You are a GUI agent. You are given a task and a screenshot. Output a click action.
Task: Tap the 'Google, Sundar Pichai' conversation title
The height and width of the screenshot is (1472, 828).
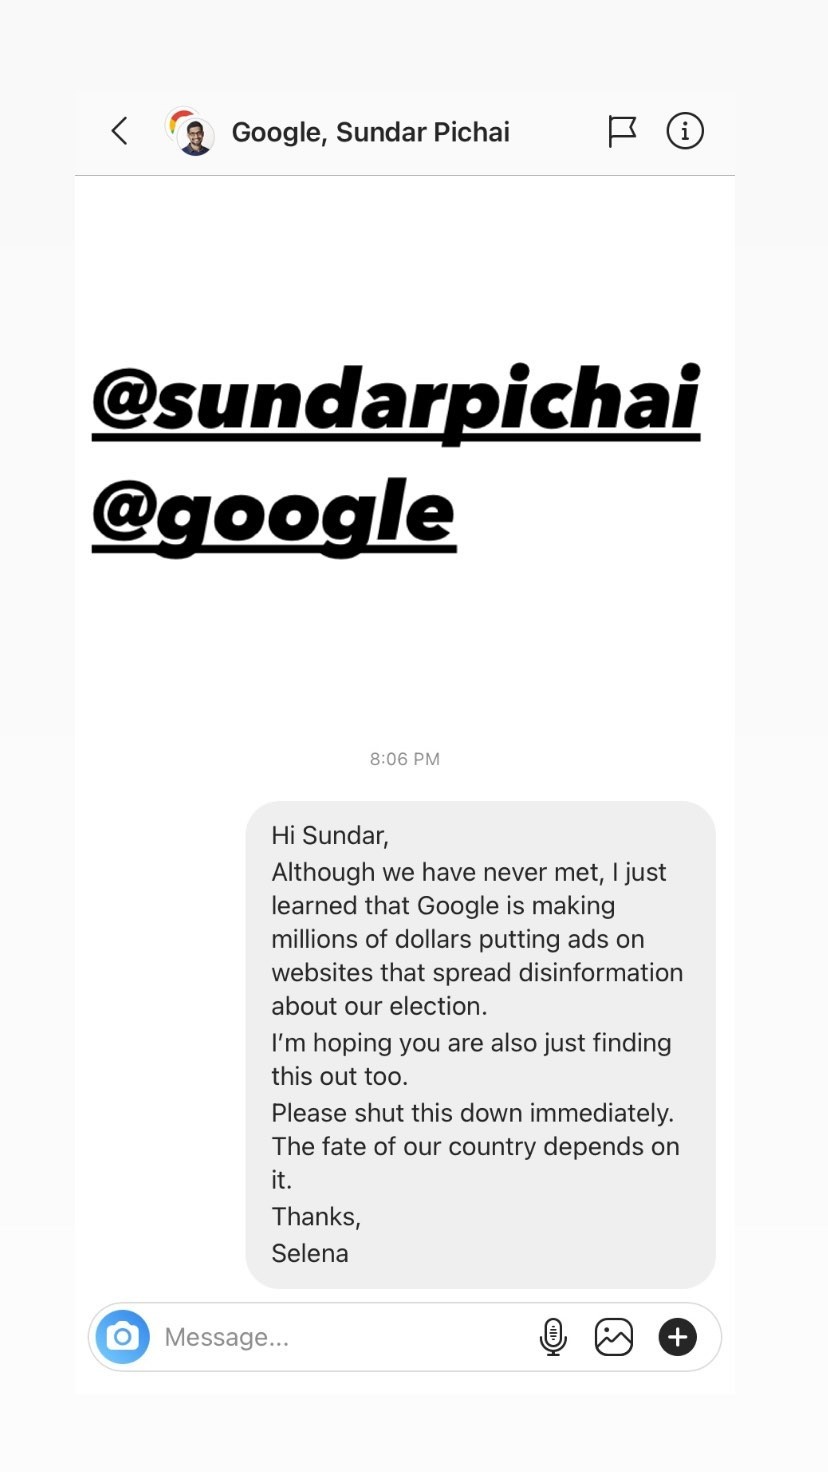click(371, 131)
